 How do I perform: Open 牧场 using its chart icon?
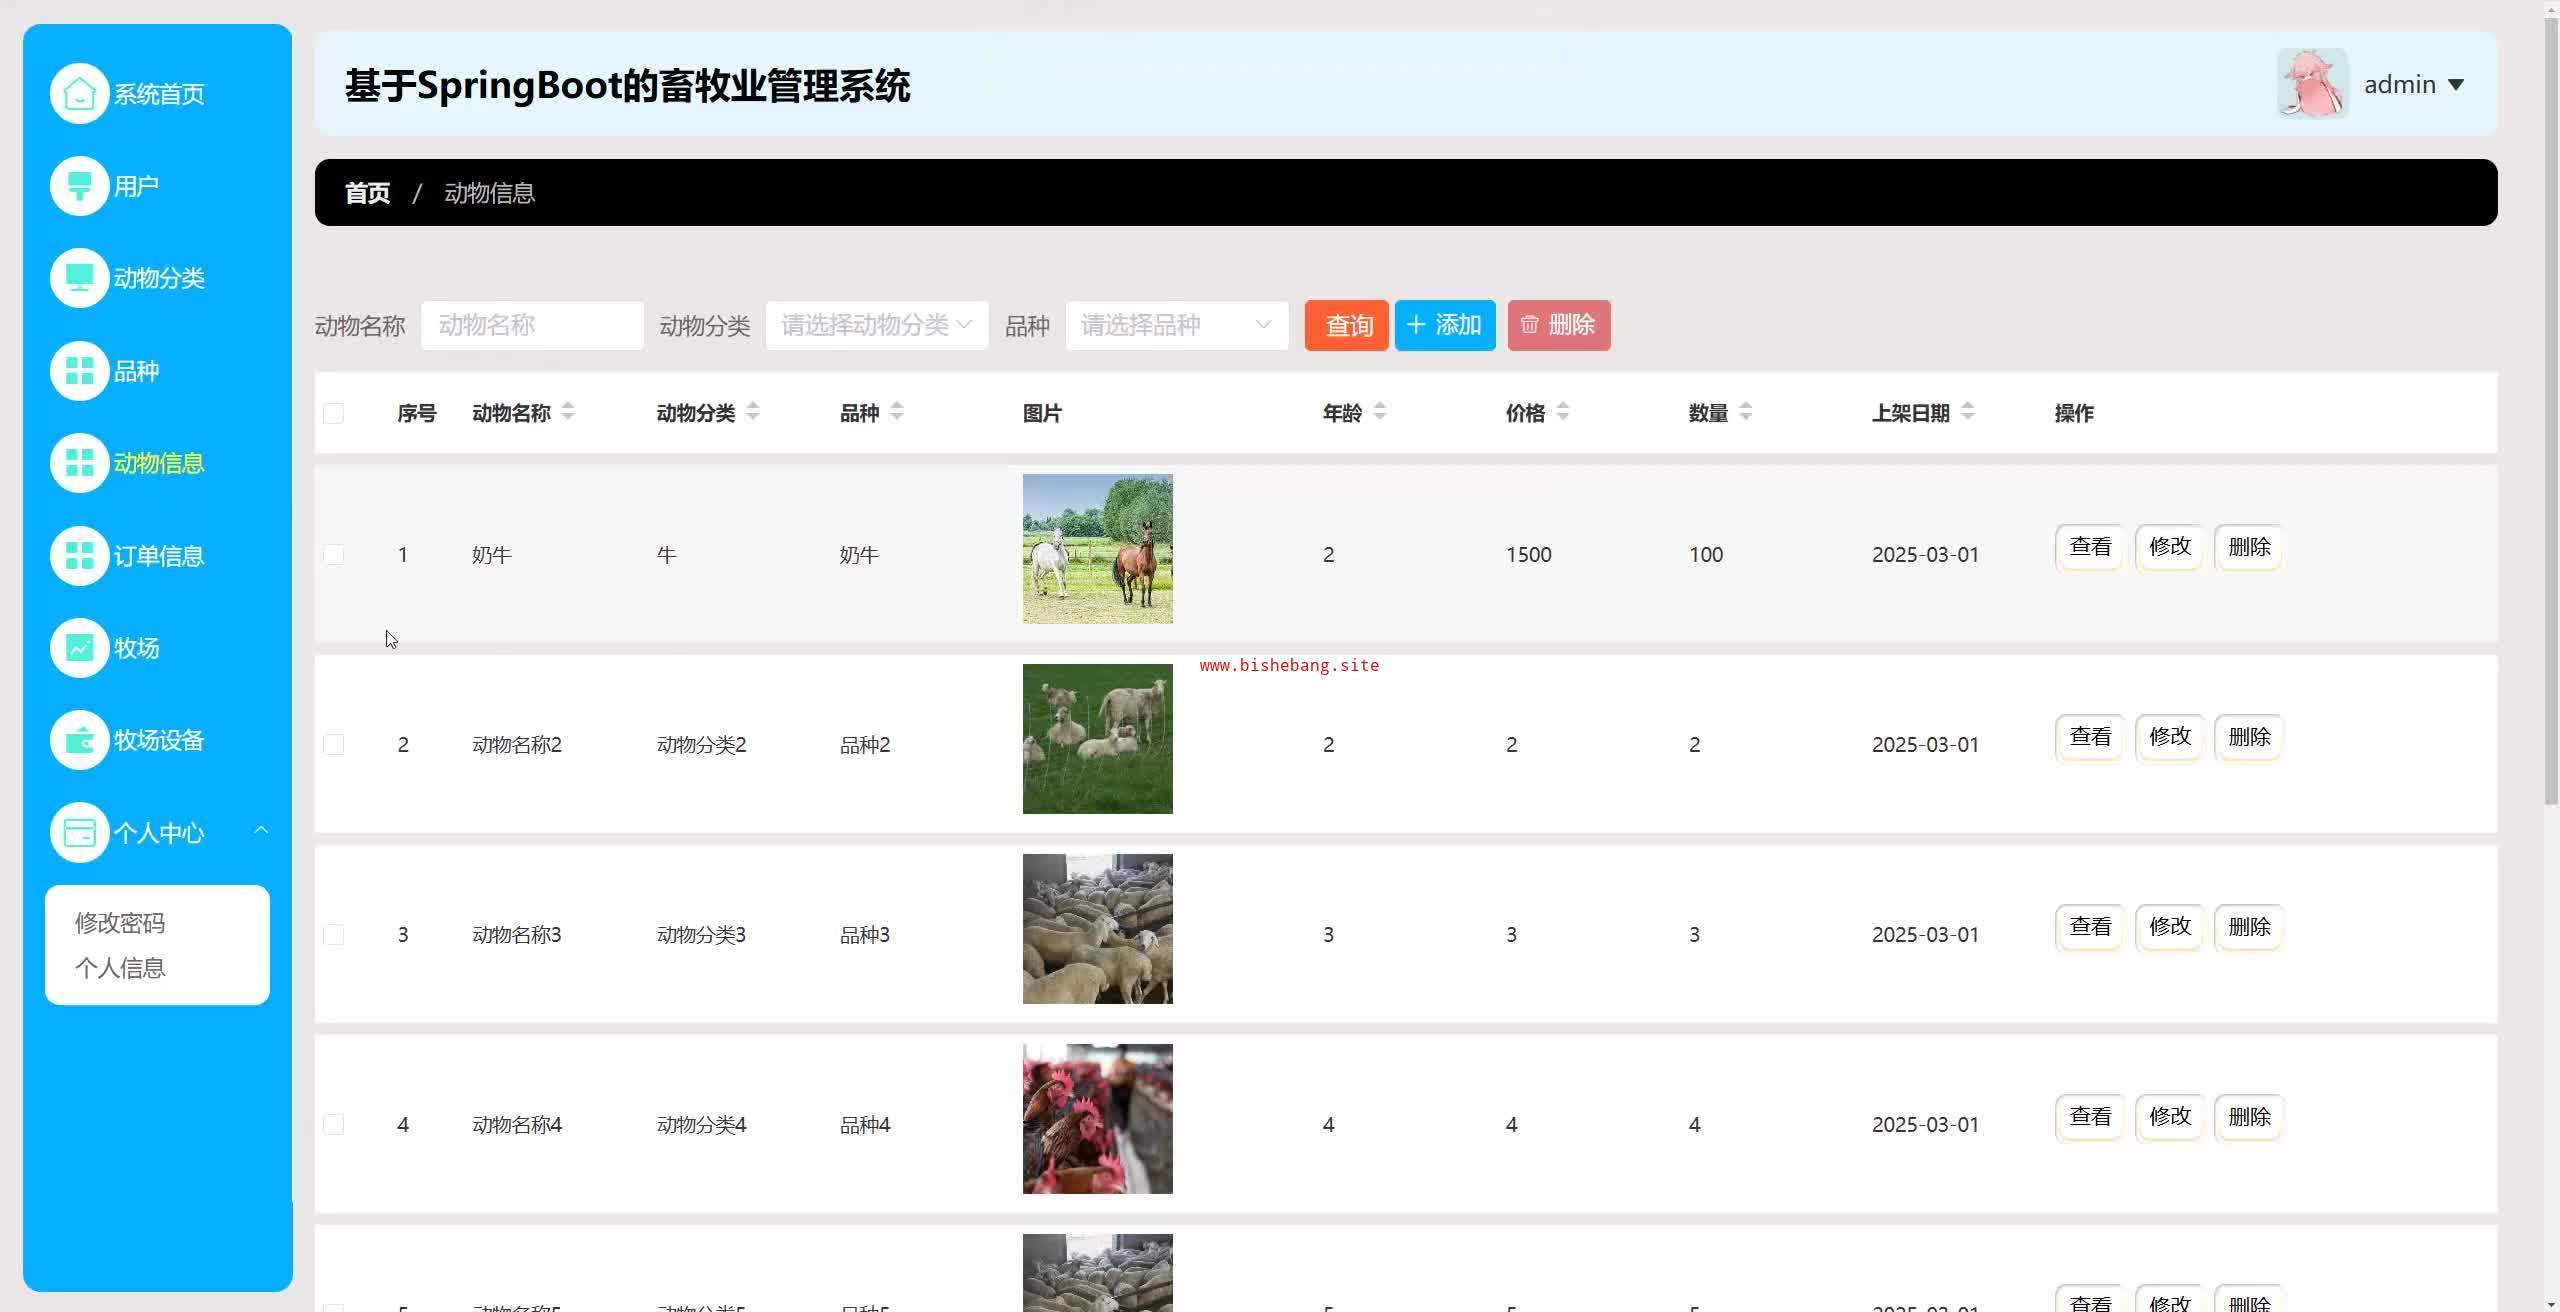[79, 648]
